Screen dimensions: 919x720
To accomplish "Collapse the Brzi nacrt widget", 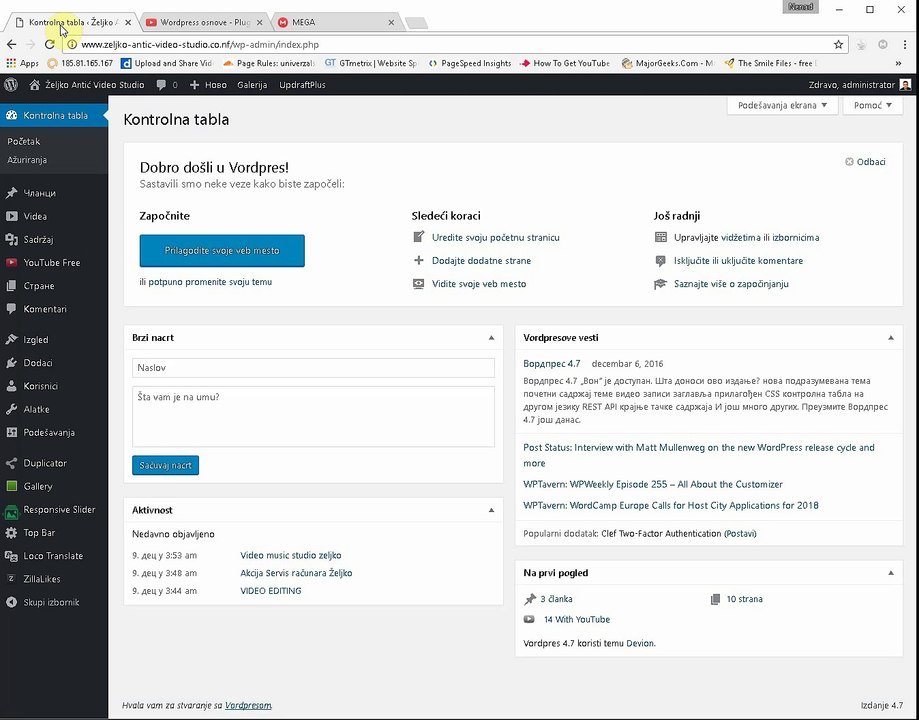I will point(491,338).
